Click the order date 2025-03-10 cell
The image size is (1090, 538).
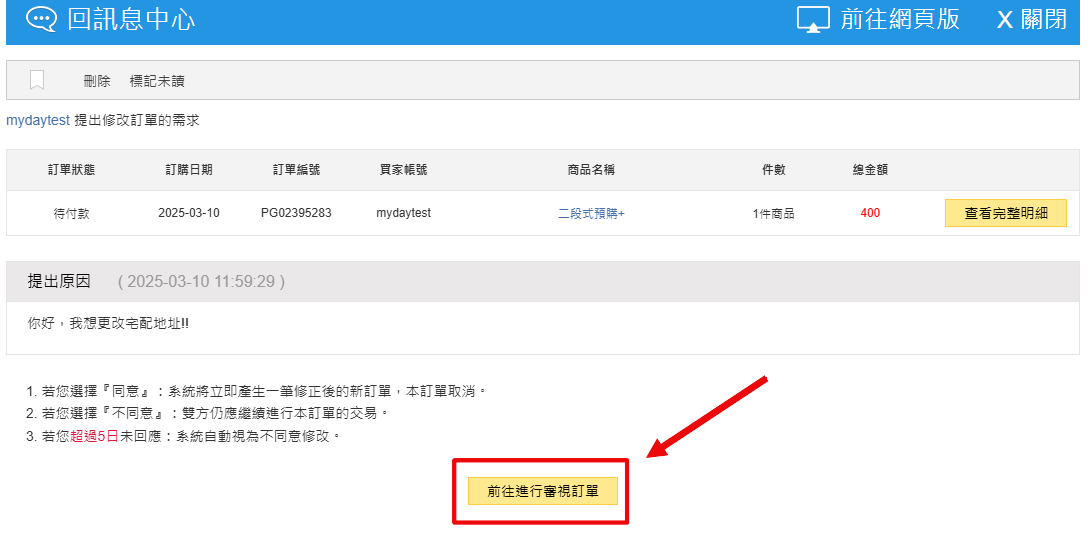pos(189,213)
